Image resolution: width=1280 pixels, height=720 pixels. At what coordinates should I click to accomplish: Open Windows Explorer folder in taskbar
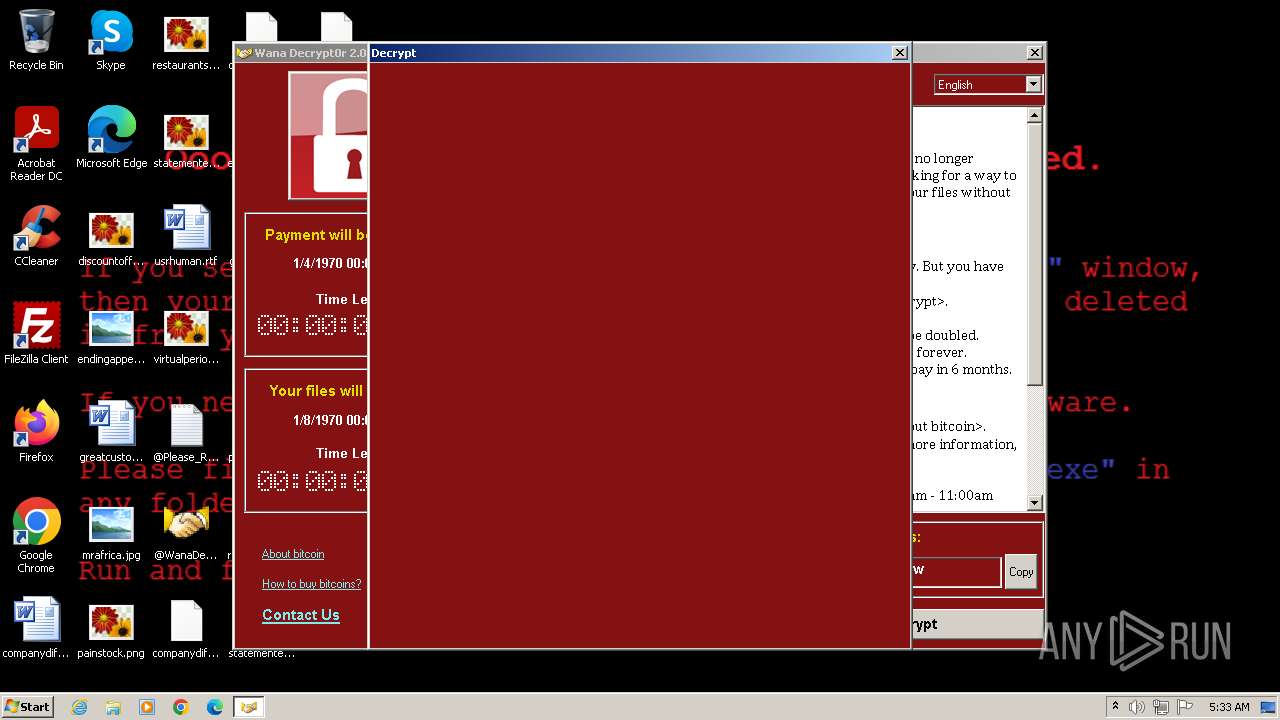(x=113, y=707)
